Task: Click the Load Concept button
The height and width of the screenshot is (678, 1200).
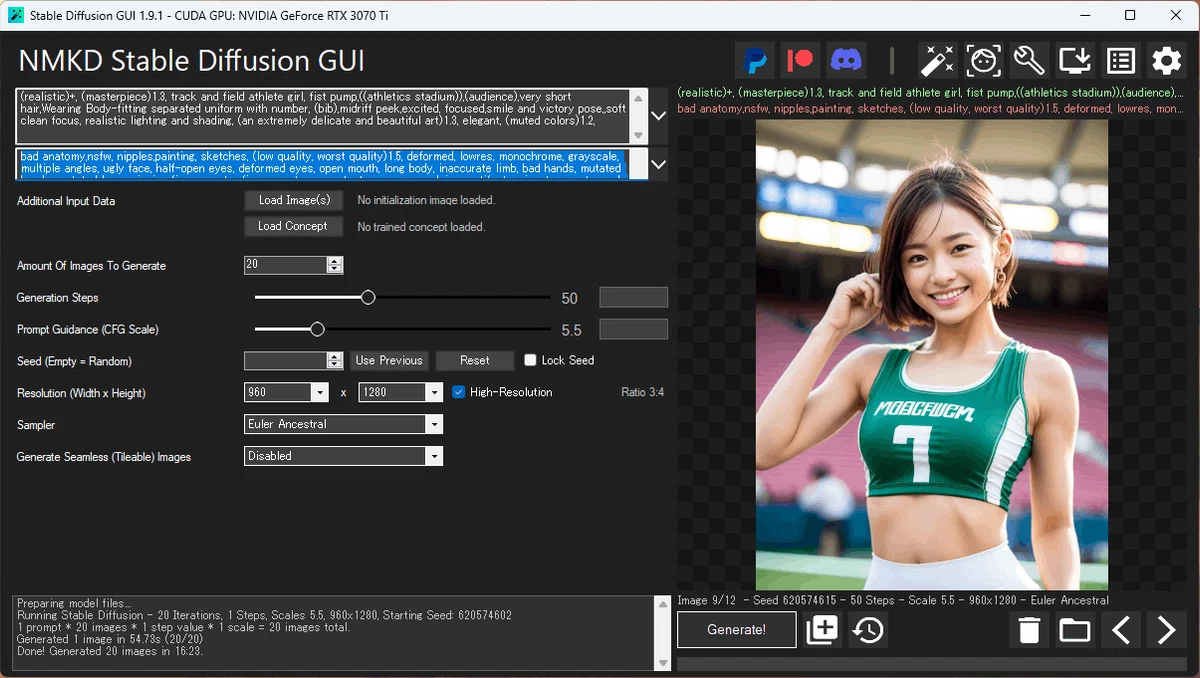Action: coord(293,226)
